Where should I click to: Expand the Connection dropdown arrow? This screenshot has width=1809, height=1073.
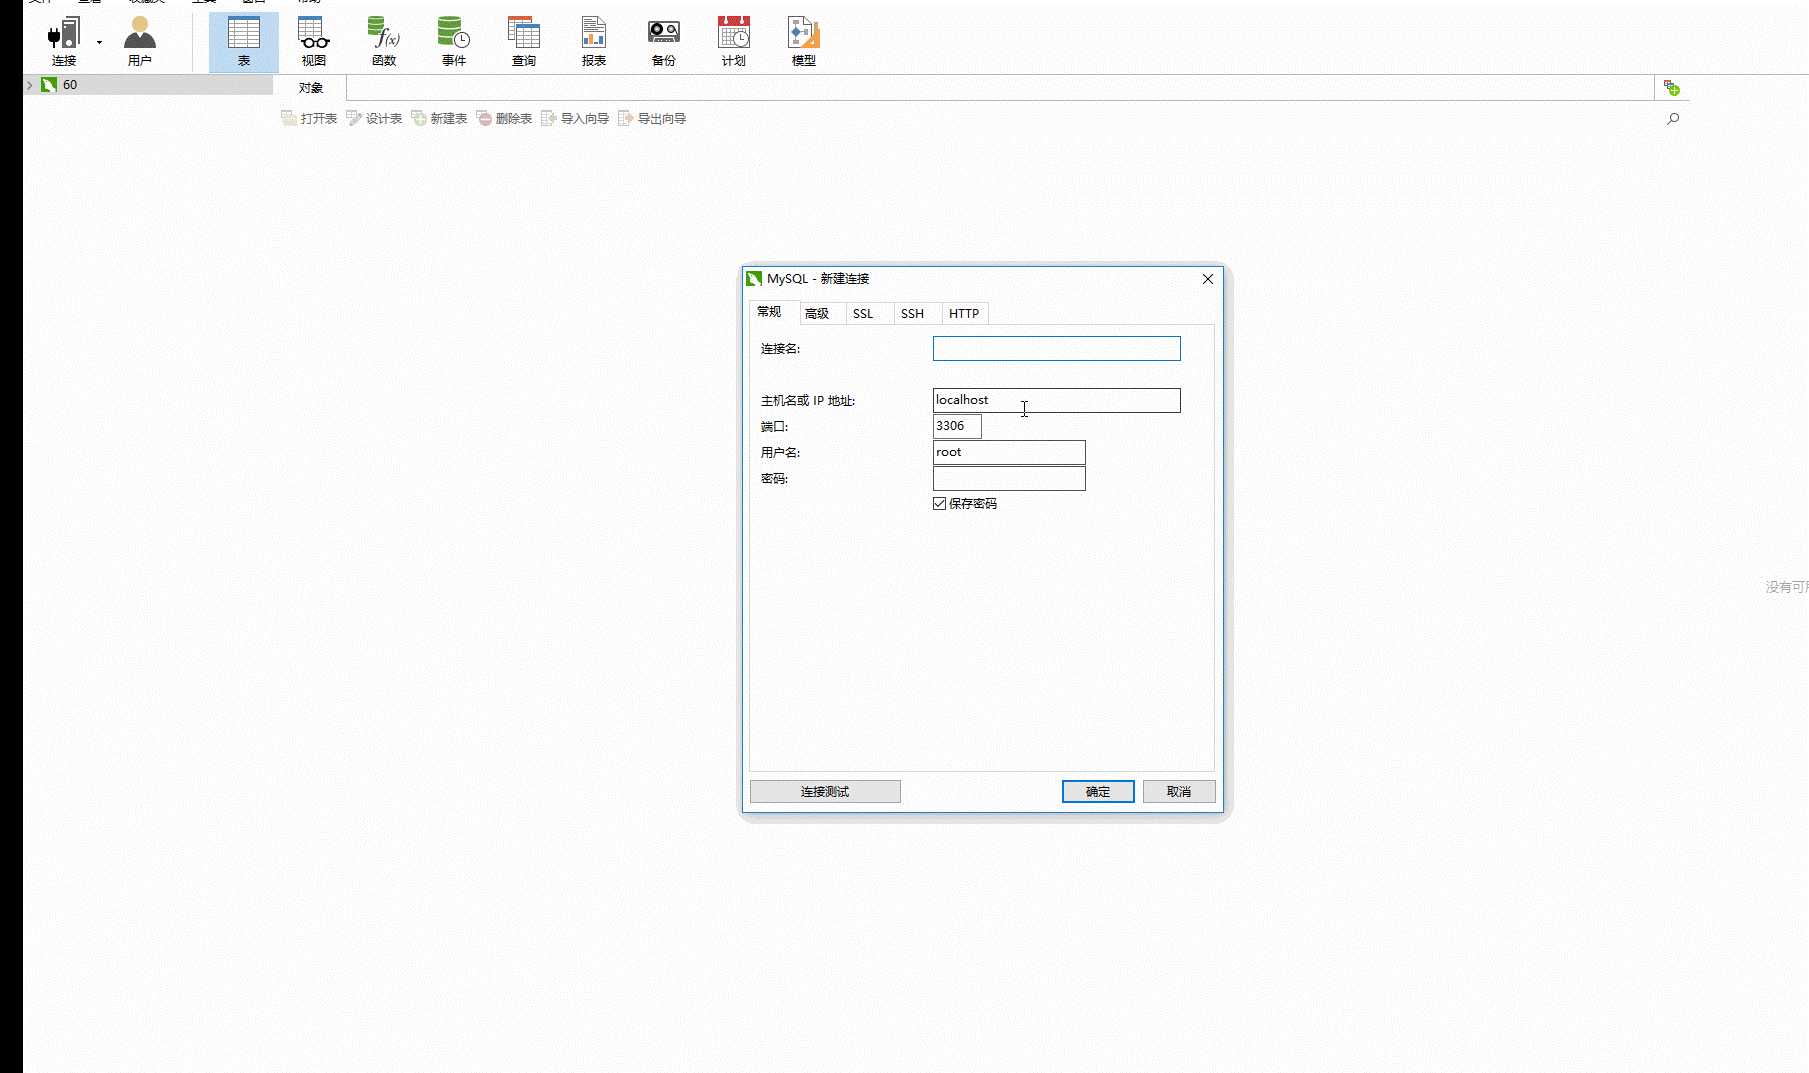tap(99, 43)
